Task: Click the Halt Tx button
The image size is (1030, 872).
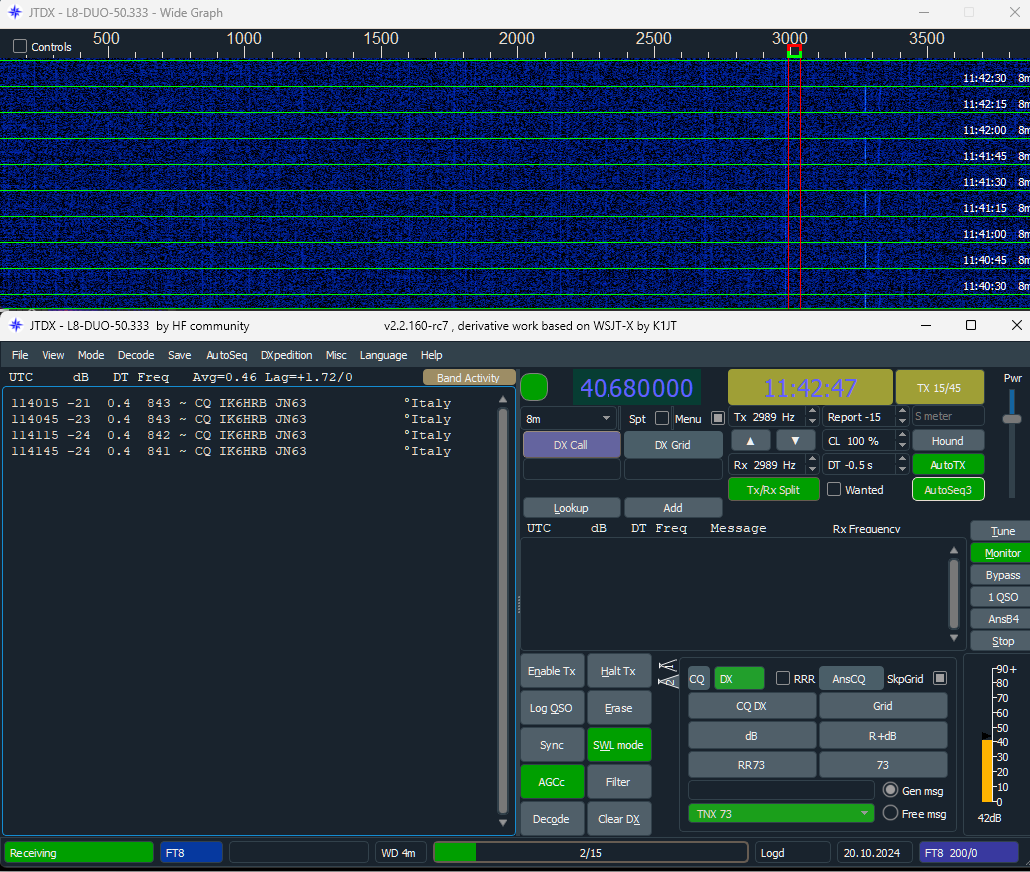Action: point(618,671)
